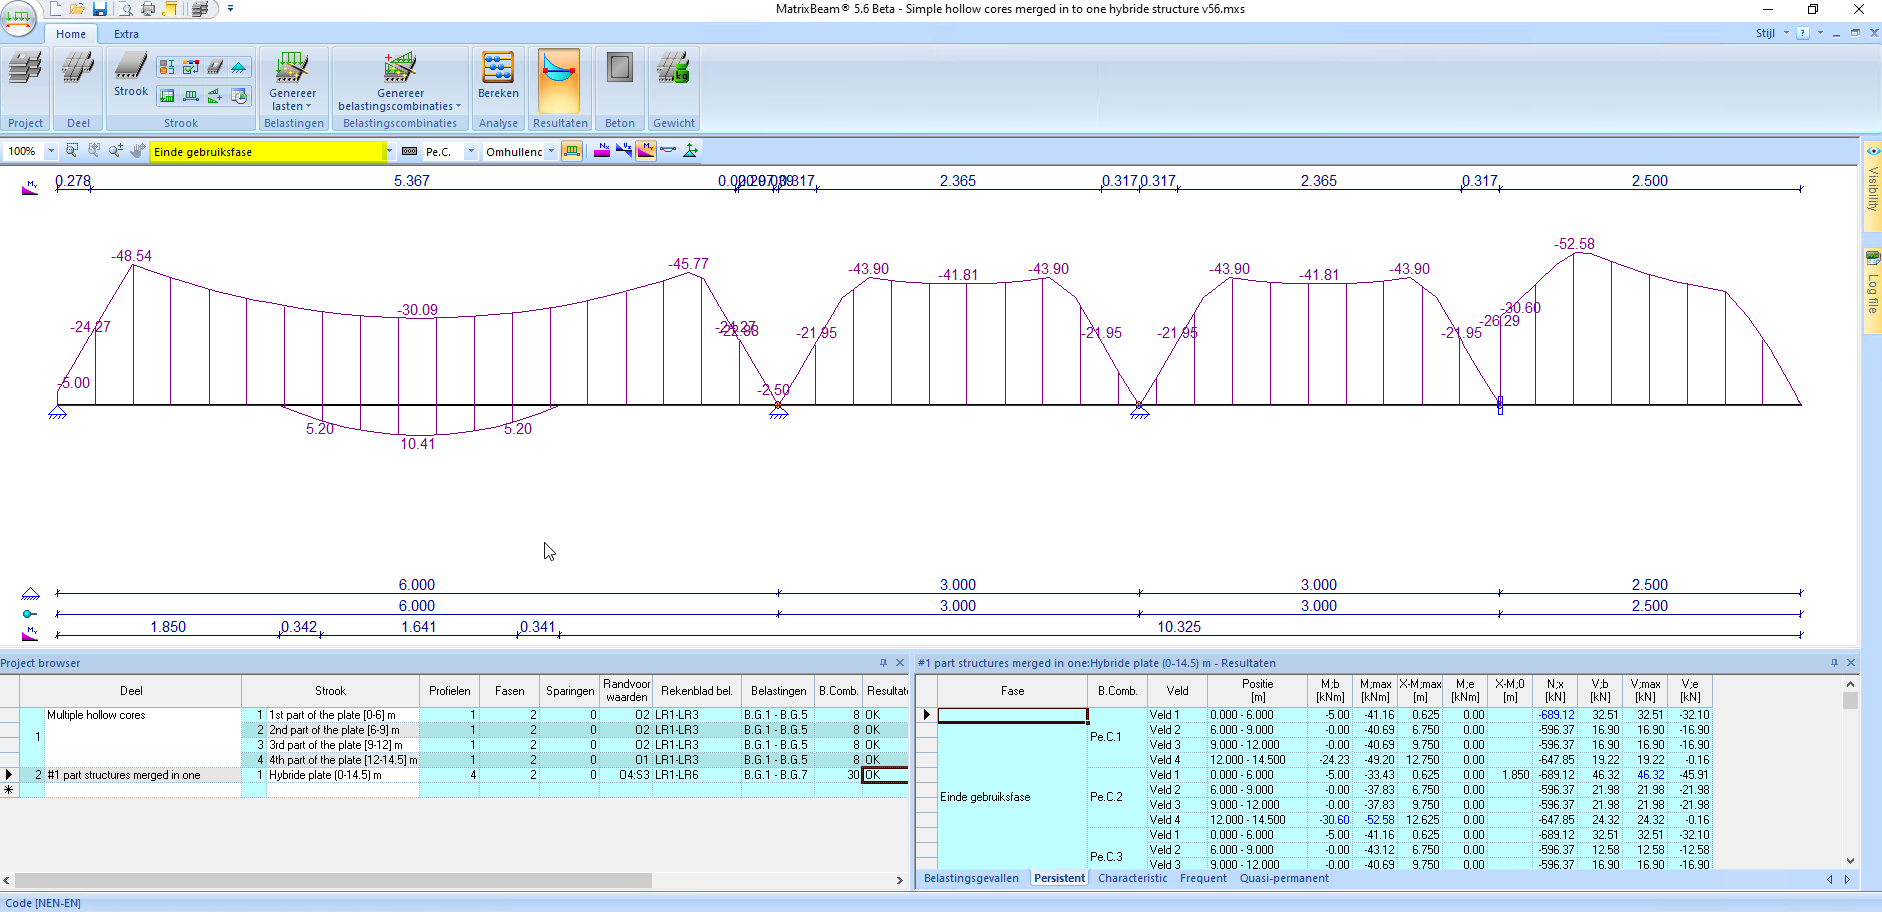Toggle the Nx normal force diagram

(x=602, y=151)
